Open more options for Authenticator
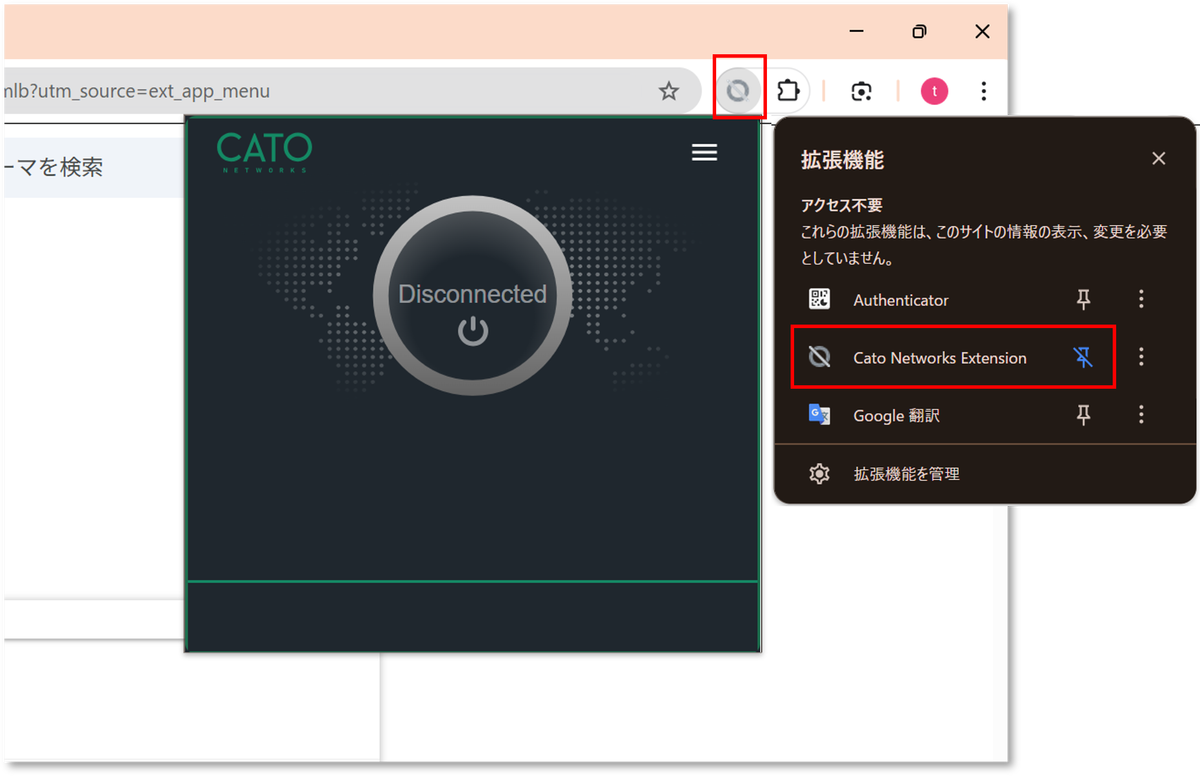The width and height of the screenshot is (1200, 776). [x=1141, y=300]
